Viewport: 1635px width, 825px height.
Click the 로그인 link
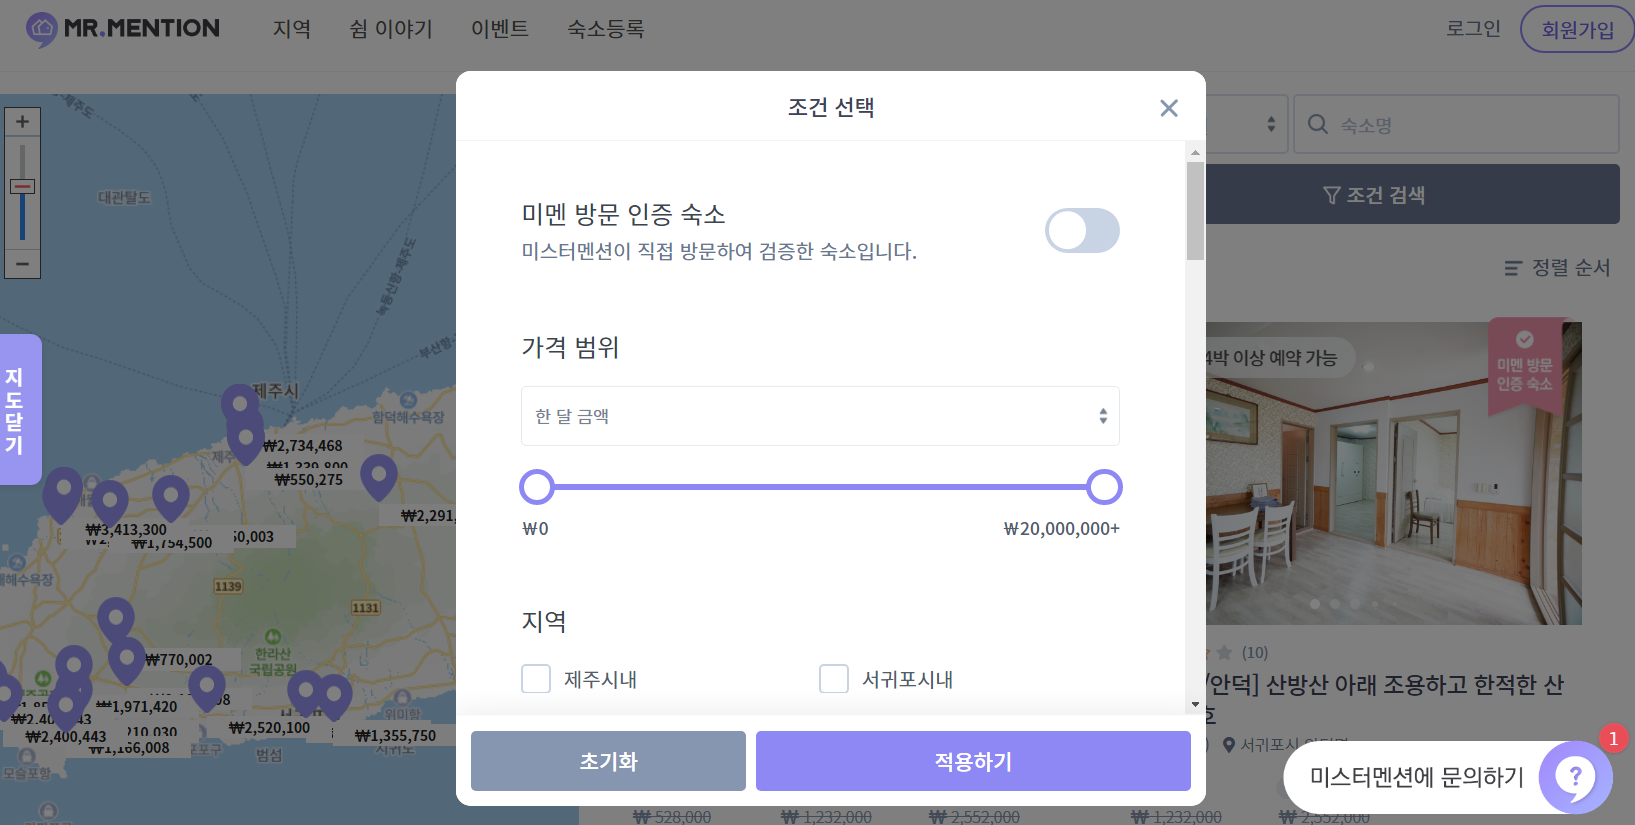click(x=1473, y=29)
